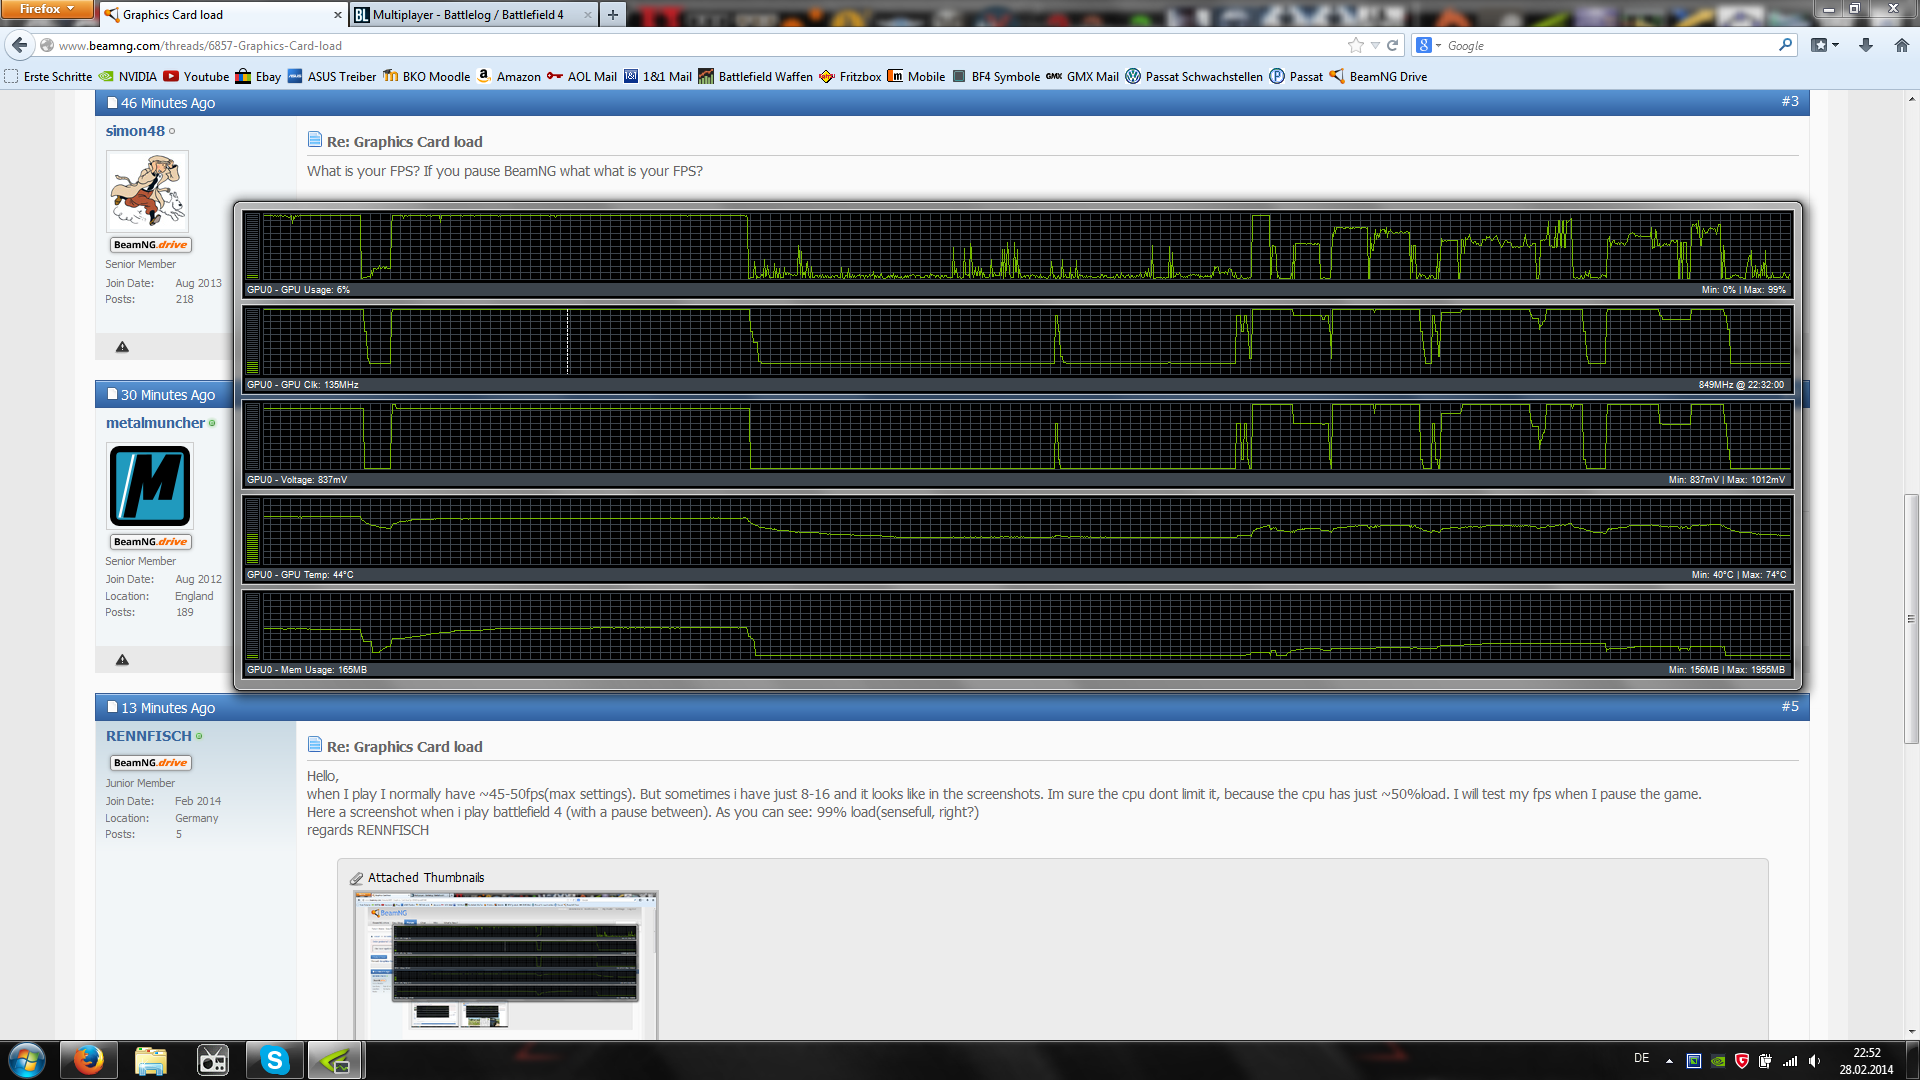This screenshot has width=1920, height=1080.
Task: Open Skype from the taskbar
Action: (274, 1060)
